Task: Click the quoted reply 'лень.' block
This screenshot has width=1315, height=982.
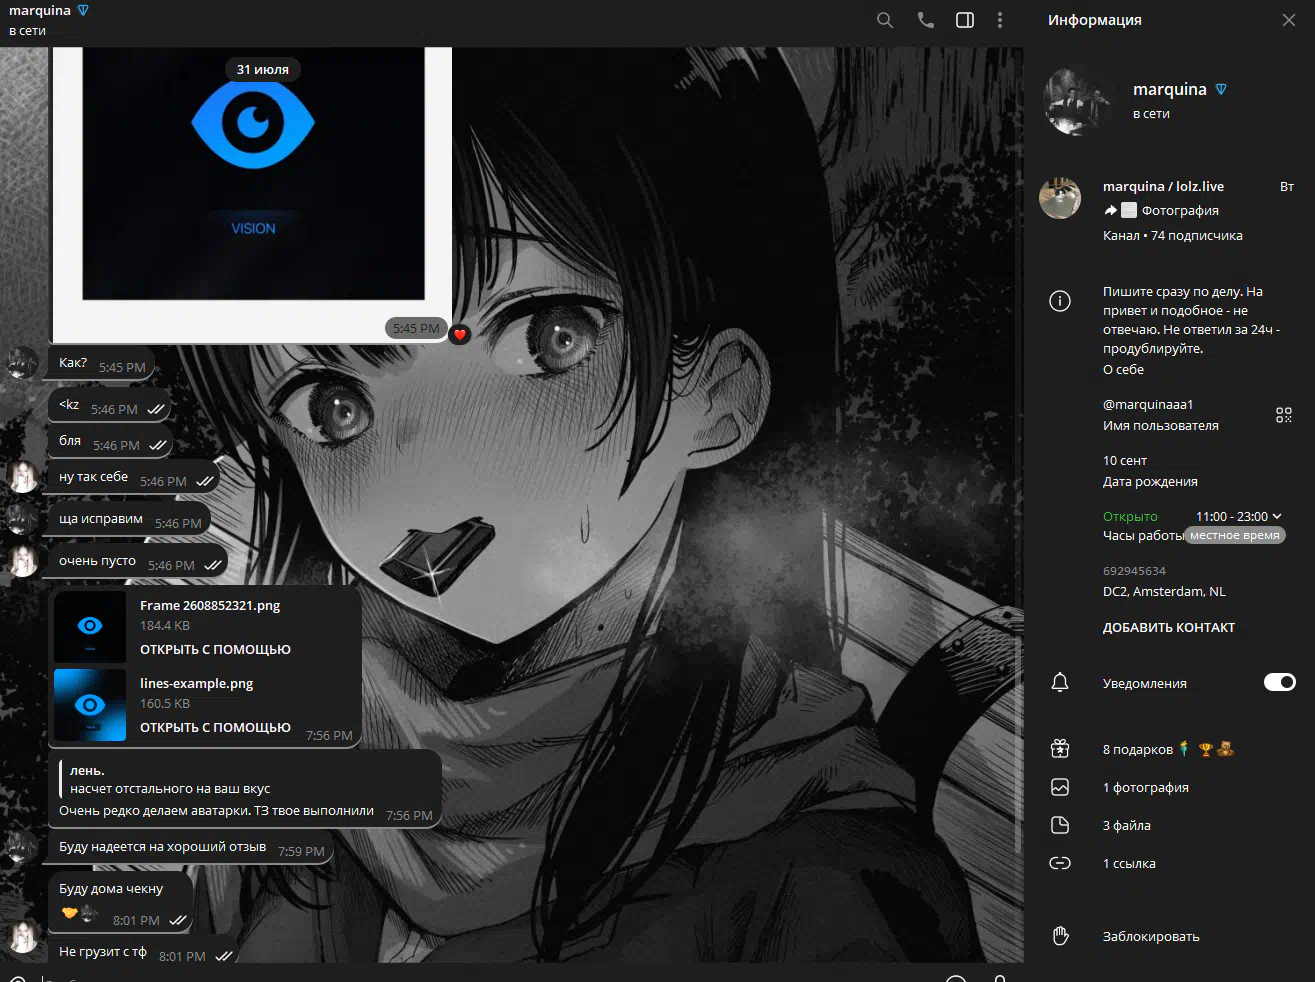Action: (245, 779)
